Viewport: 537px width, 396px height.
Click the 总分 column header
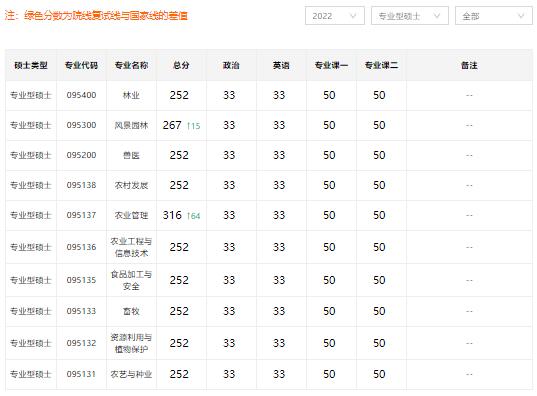pos(181,65)
